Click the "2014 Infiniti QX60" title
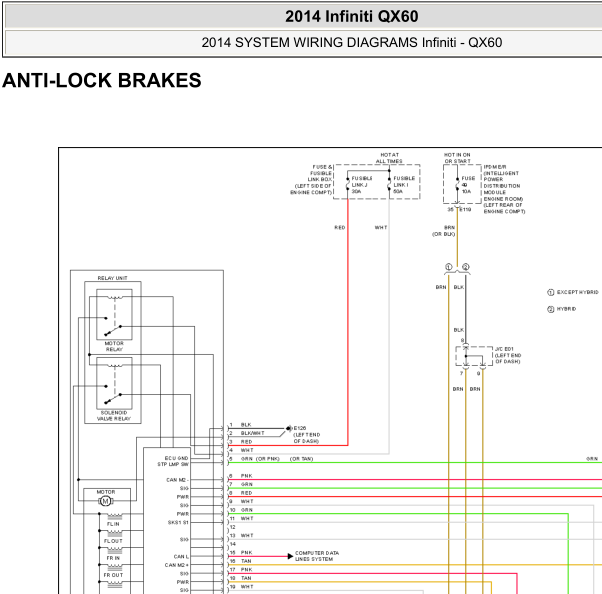Screen dimensions: 602x594 [351, 17]
